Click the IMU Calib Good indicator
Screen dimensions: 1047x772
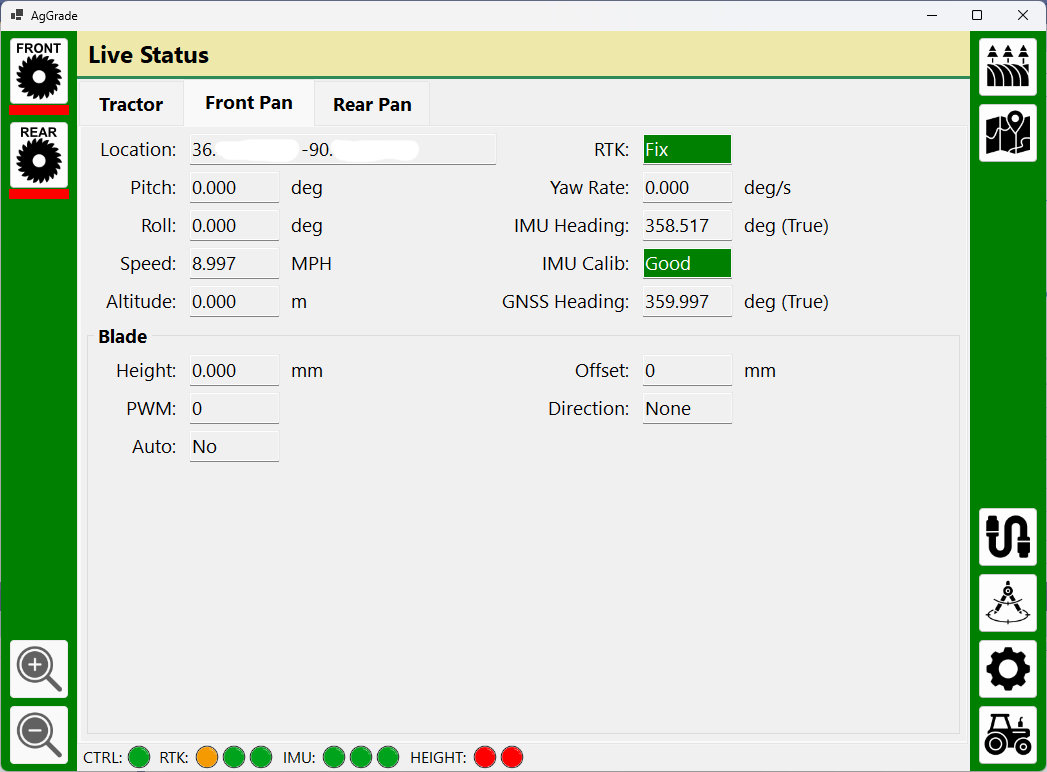(687, 264)
